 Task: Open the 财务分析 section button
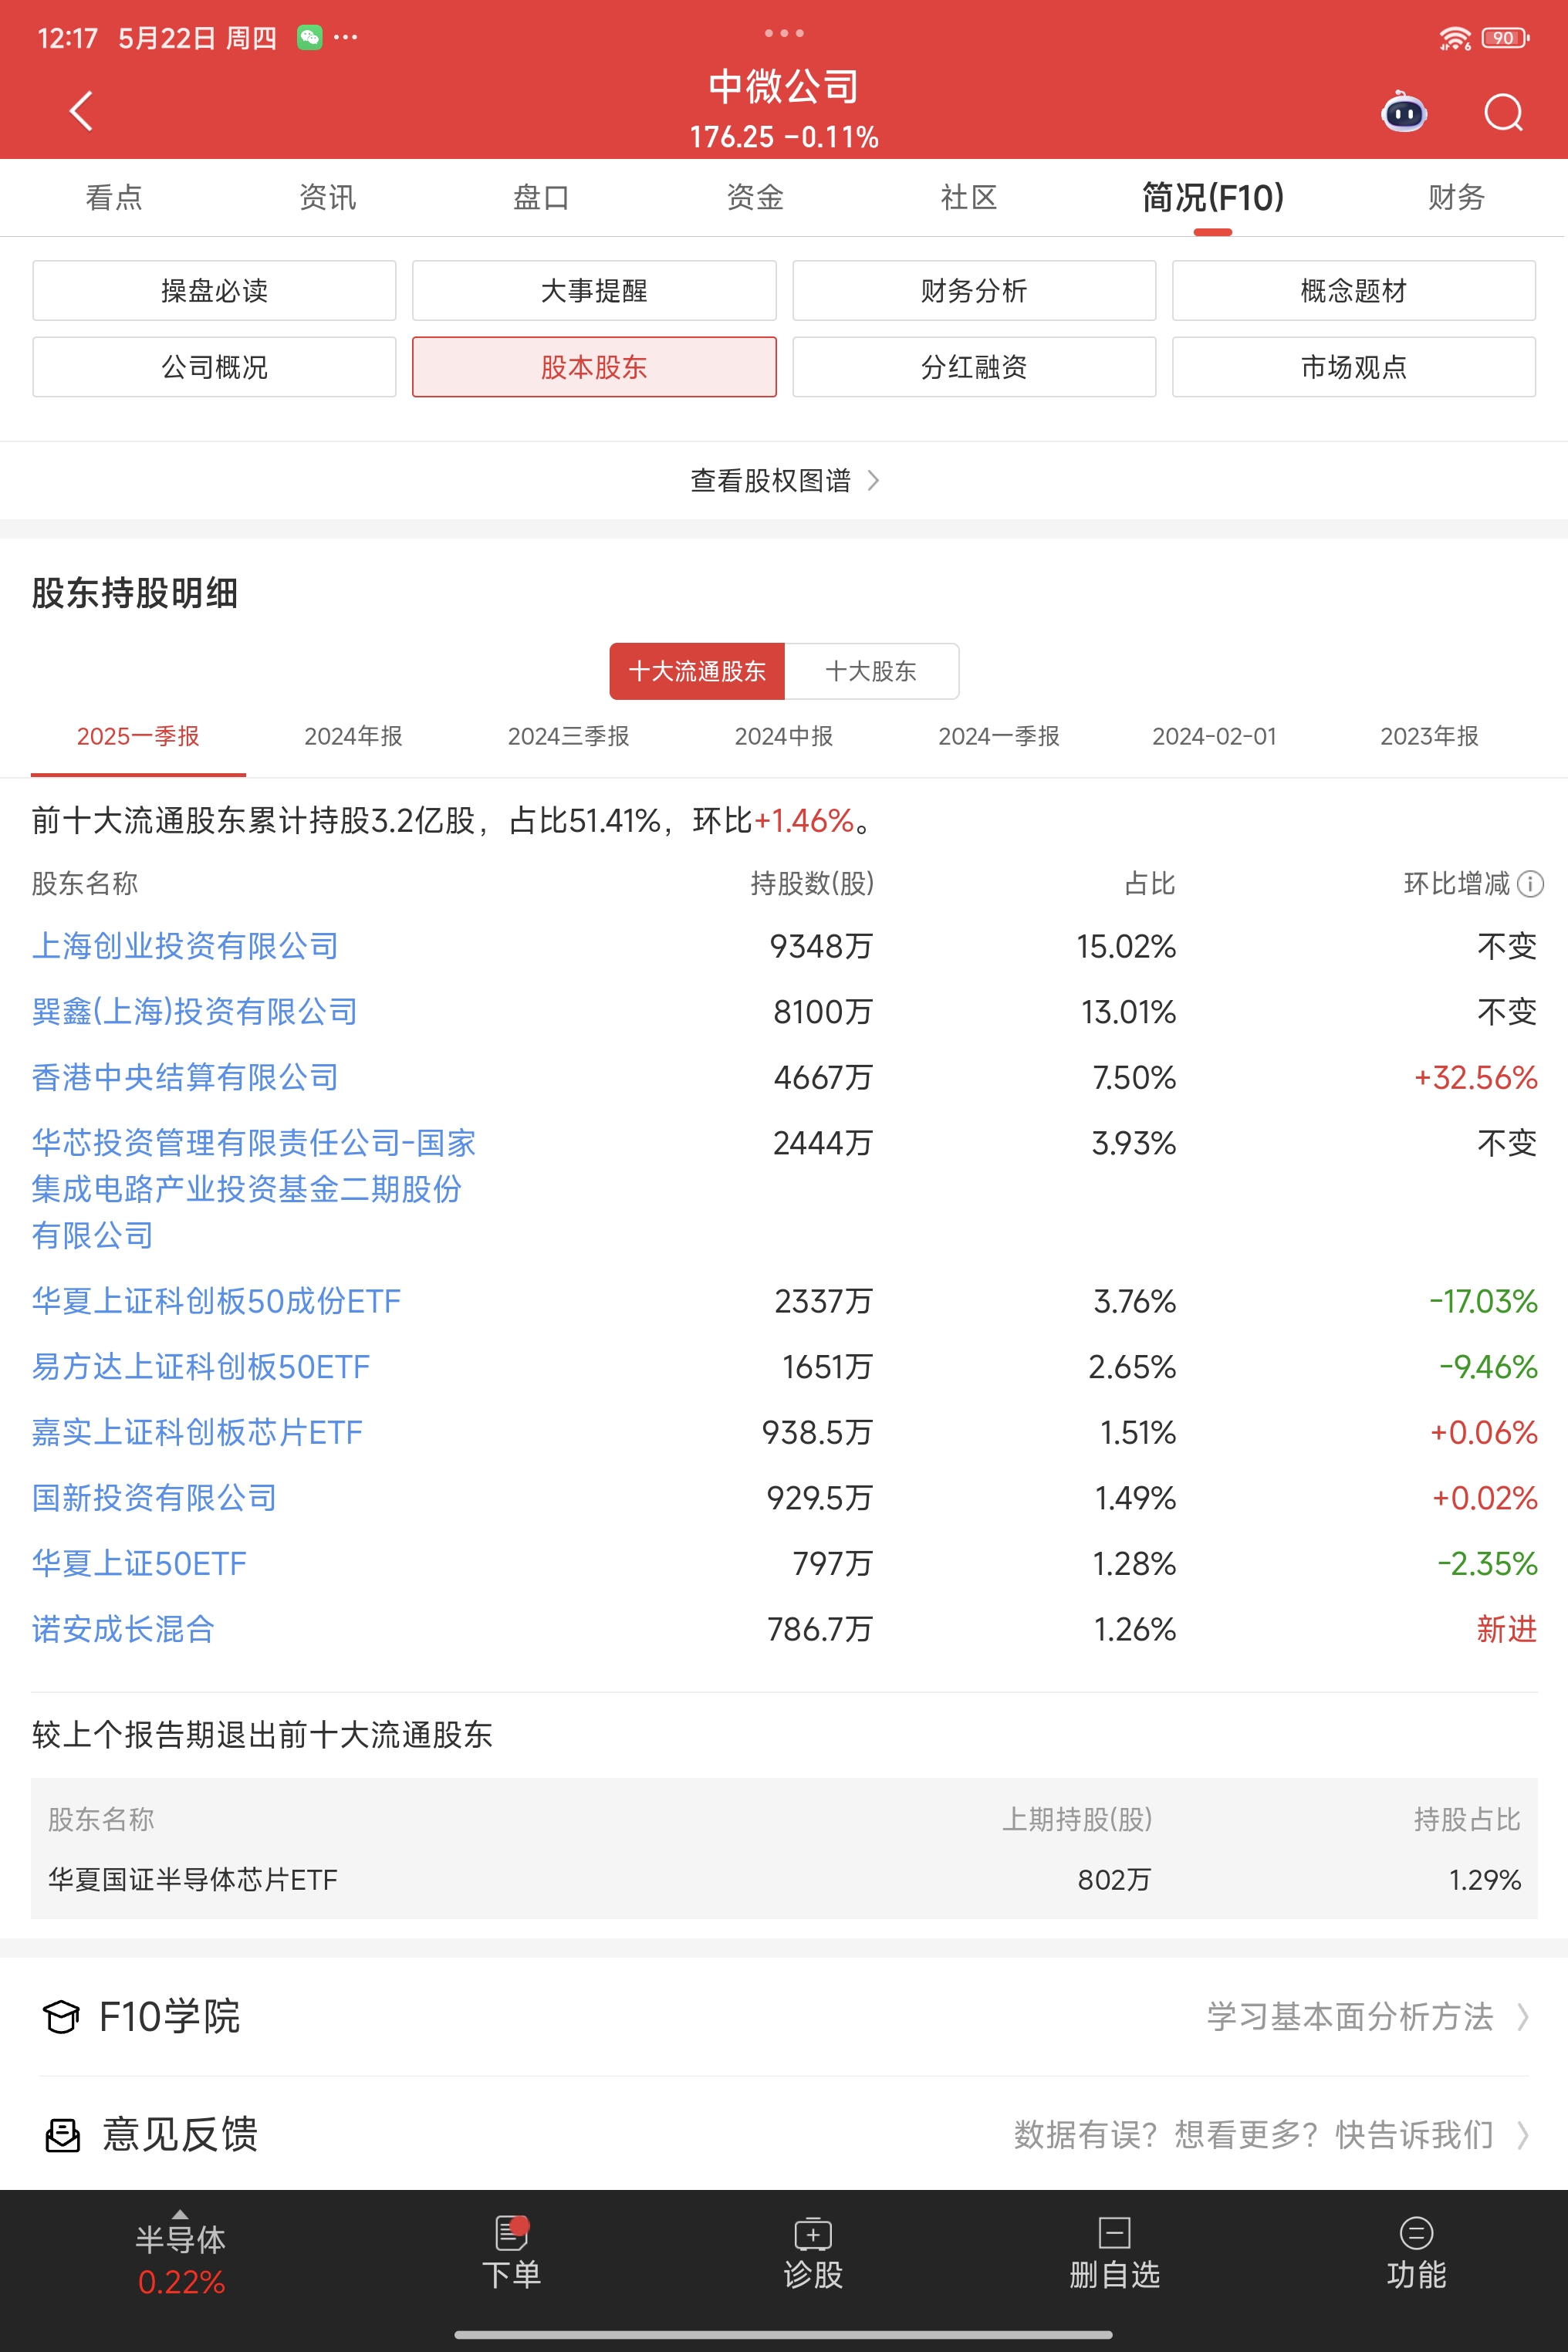click(x=974, y=291)
